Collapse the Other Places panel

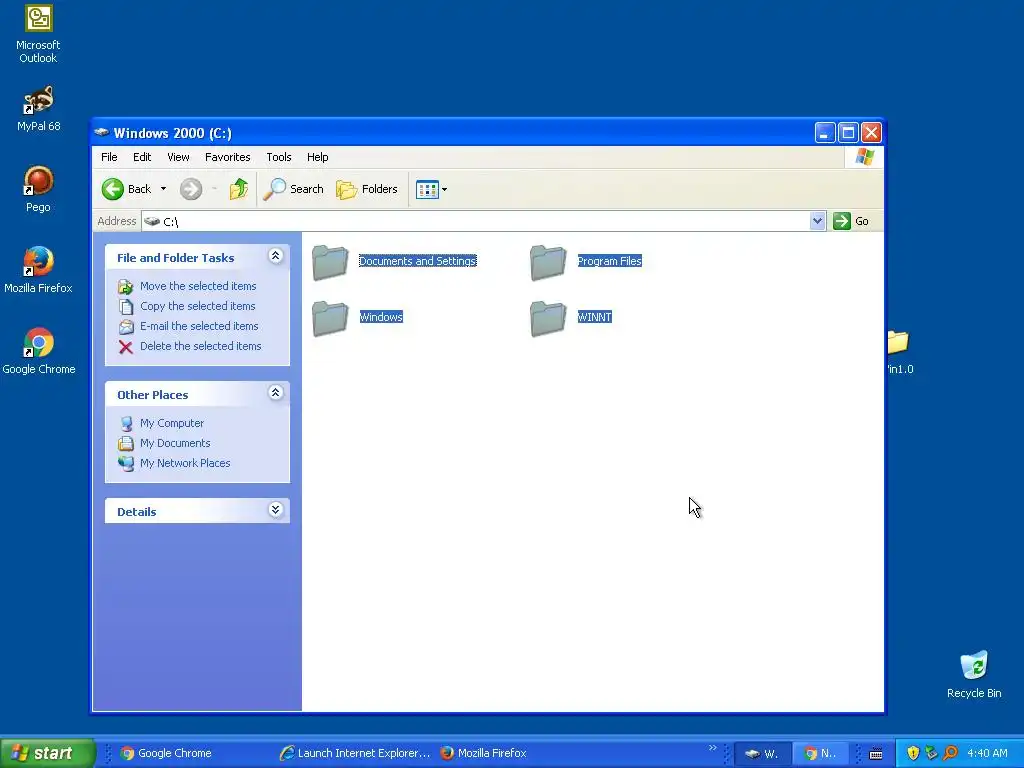coord(276,392)
